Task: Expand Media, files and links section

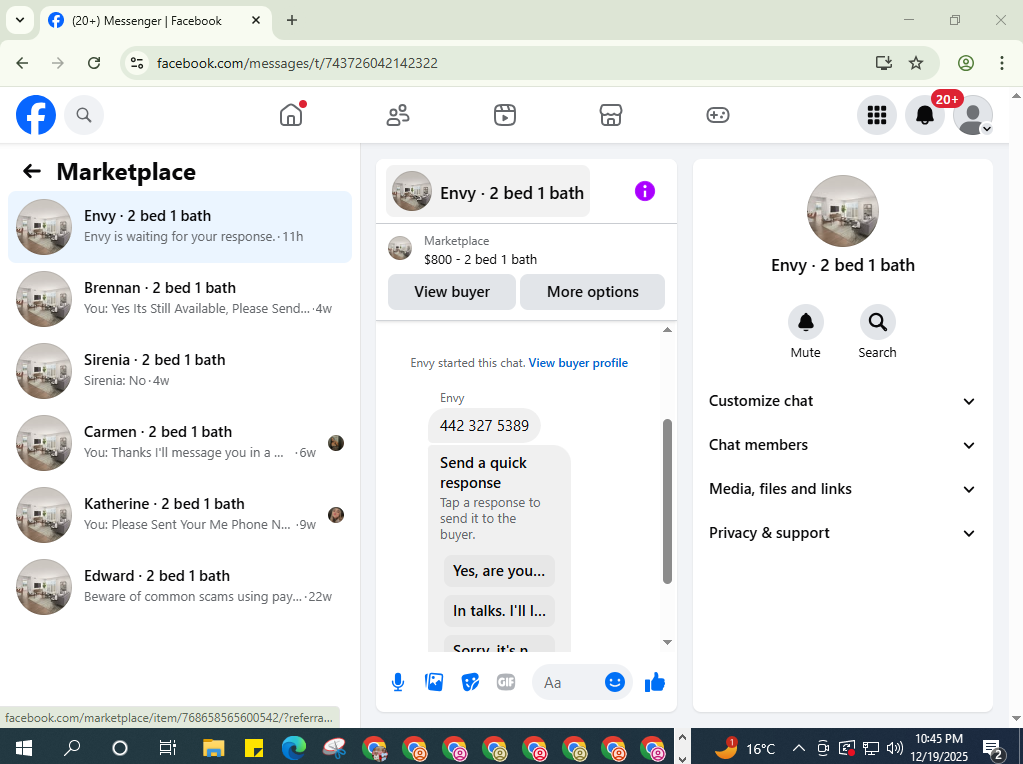Action: [842, 489]
